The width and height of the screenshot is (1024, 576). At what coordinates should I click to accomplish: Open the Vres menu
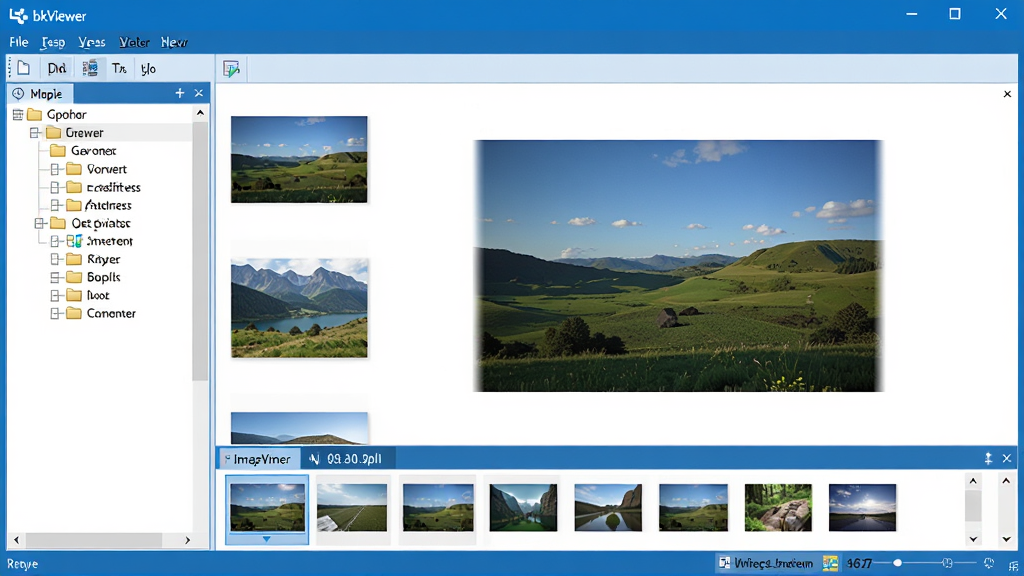click(91, 42)
